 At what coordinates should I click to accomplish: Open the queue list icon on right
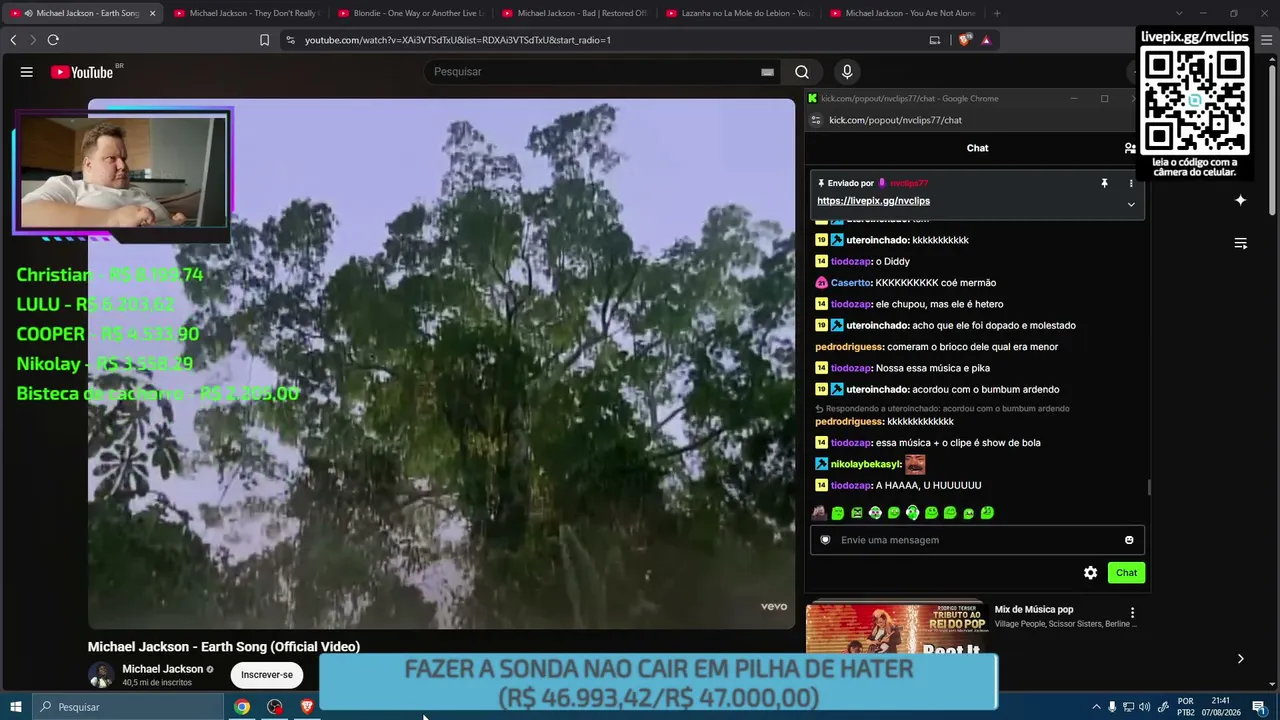[1240, 243]
